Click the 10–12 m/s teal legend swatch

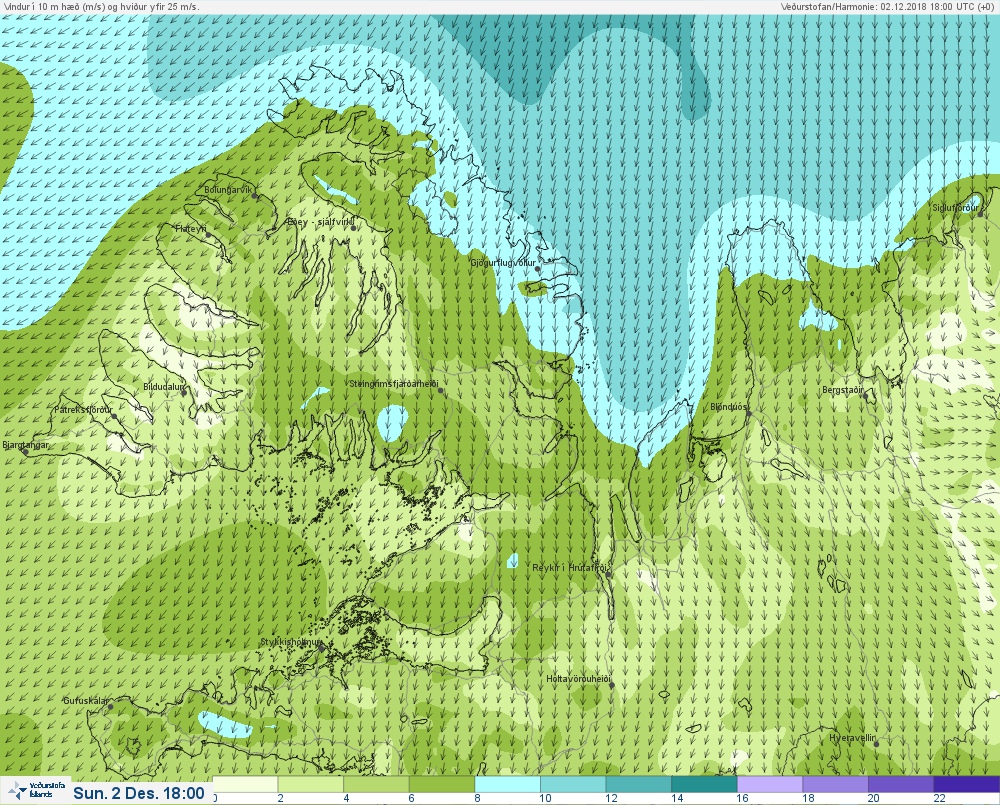(x=573, y=784)
